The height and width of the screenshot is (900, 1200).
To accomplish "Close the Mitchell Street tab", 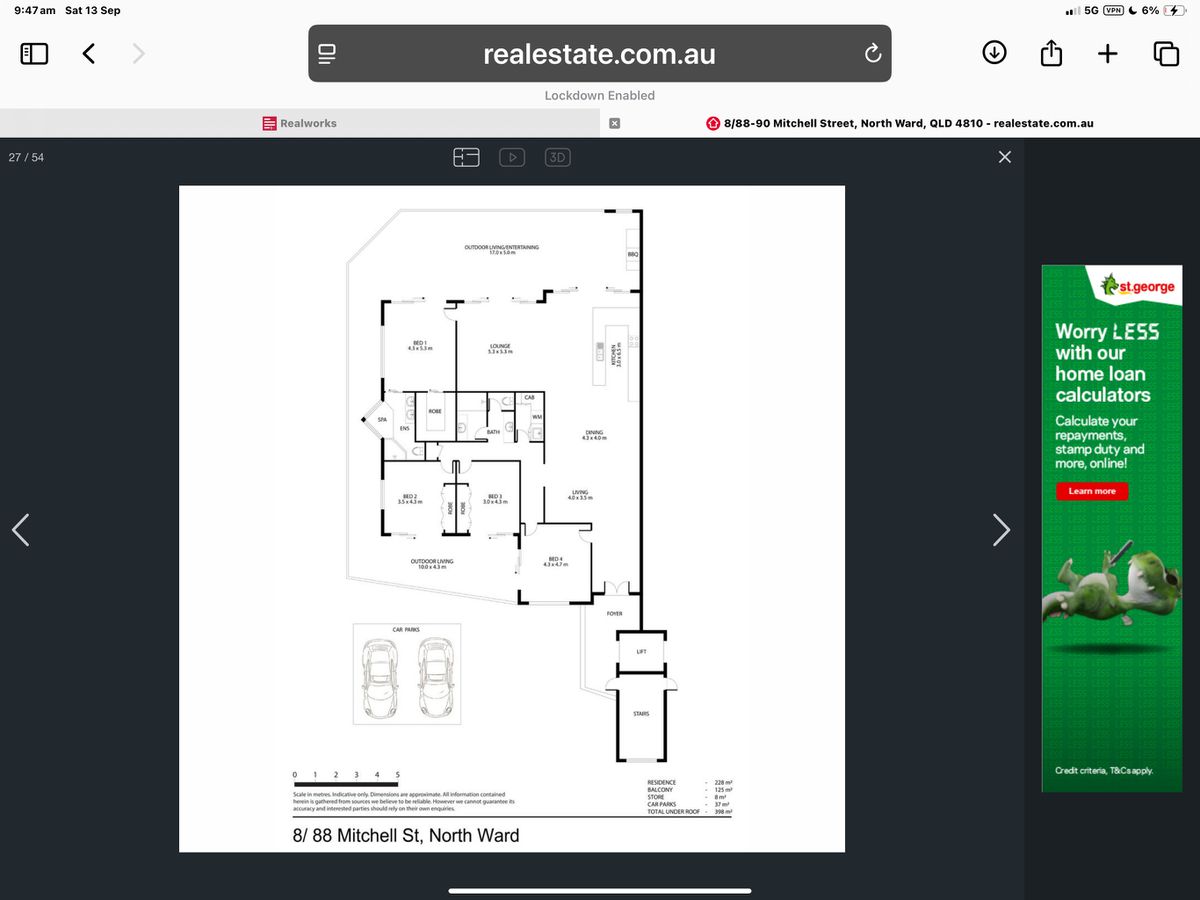I will pyautogui.click(x=615, y=123).
